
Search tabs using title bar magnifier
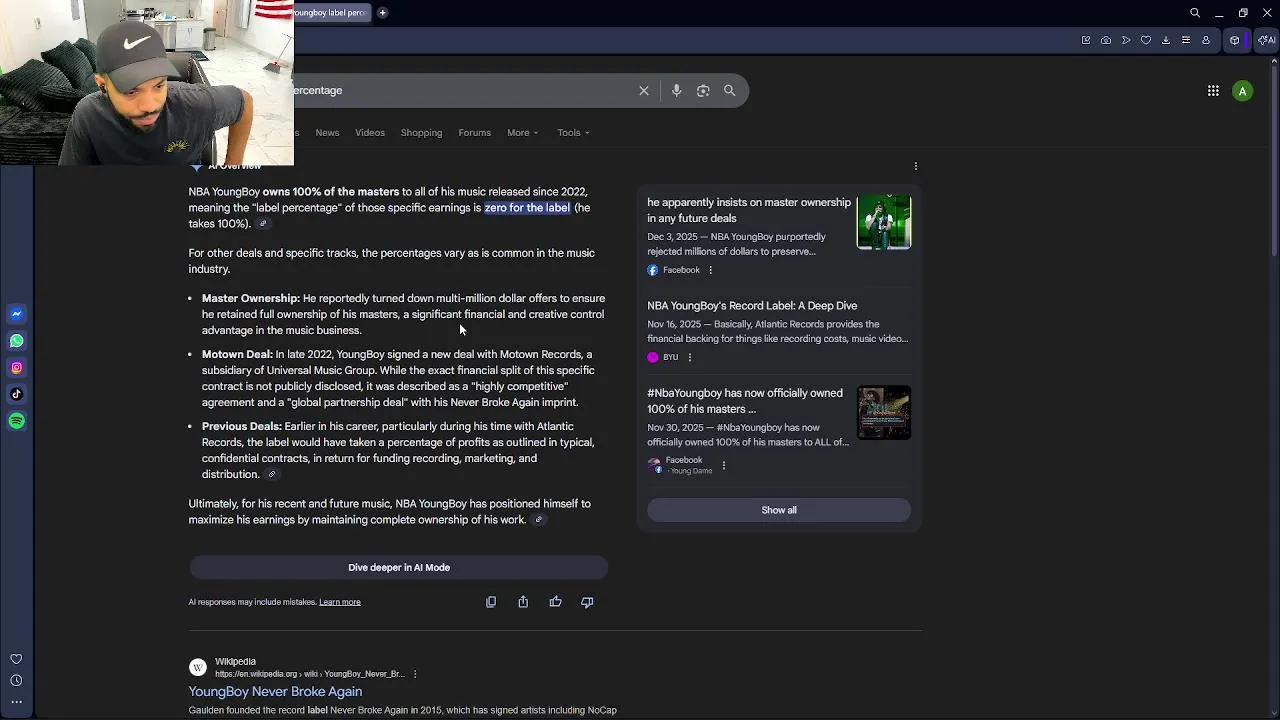coord(1195,13)
